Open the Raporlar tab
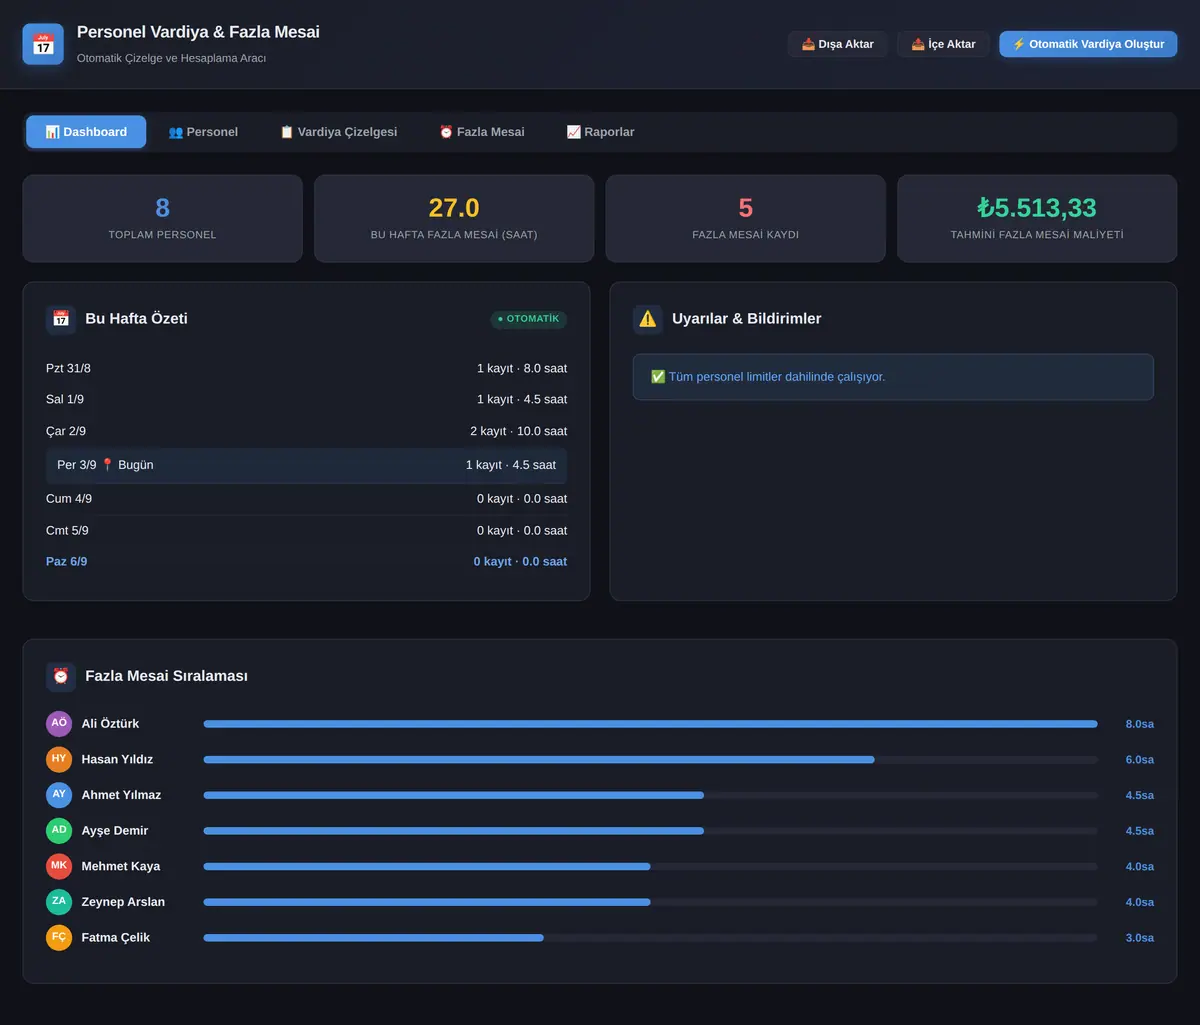Image resolution: width=1200 pixels, height=1025 pixels. [x=600, y=132]
